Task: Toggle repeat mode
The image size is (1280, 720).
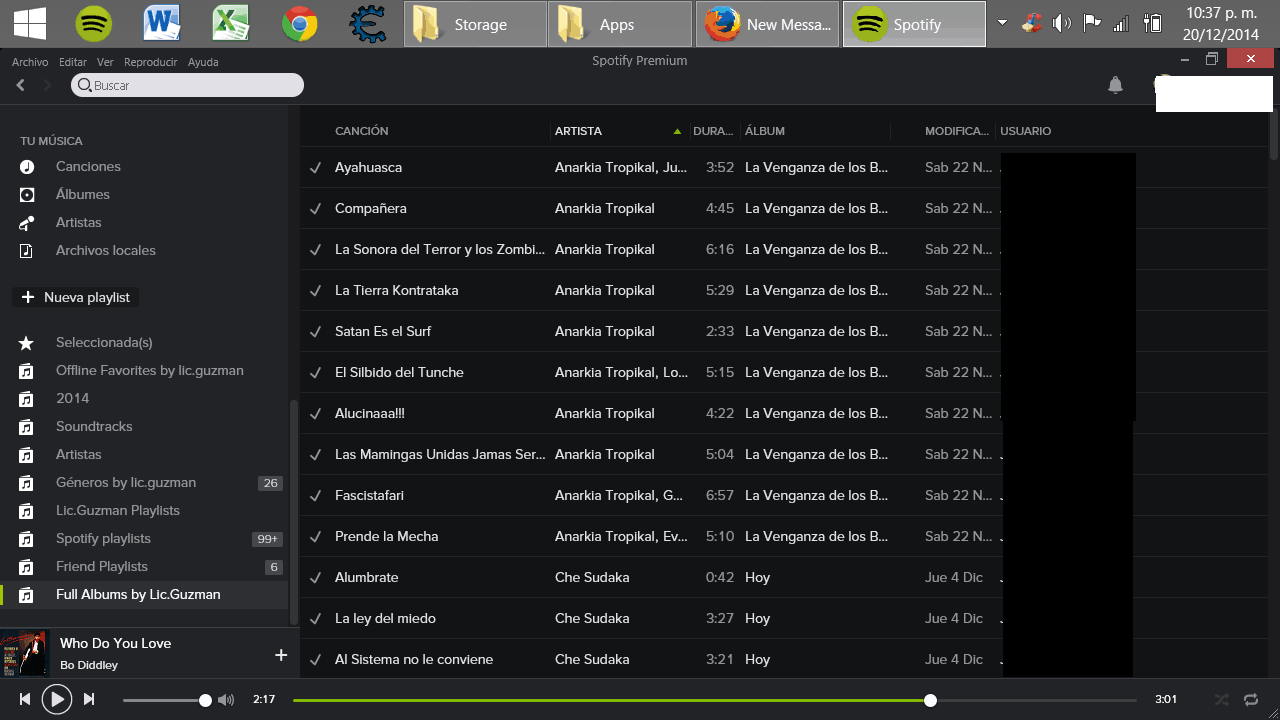Action: tap(1251, 700)
